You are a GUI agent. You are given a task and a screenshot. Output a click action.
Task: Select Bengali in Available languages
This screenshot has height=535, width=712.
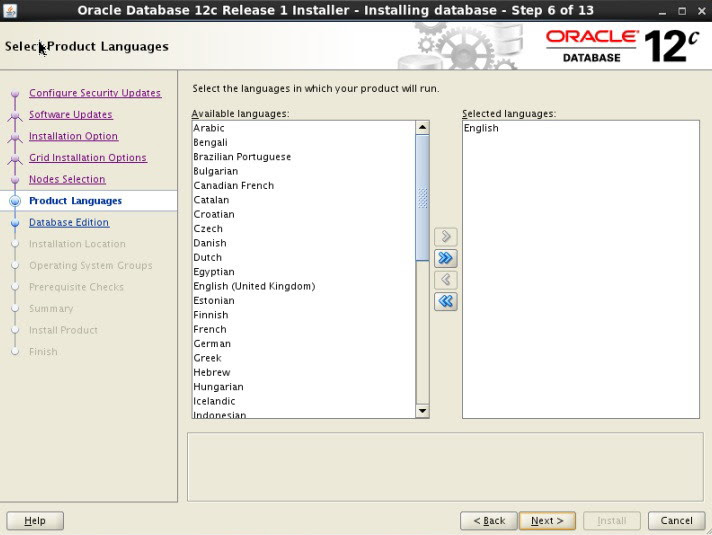303,143
